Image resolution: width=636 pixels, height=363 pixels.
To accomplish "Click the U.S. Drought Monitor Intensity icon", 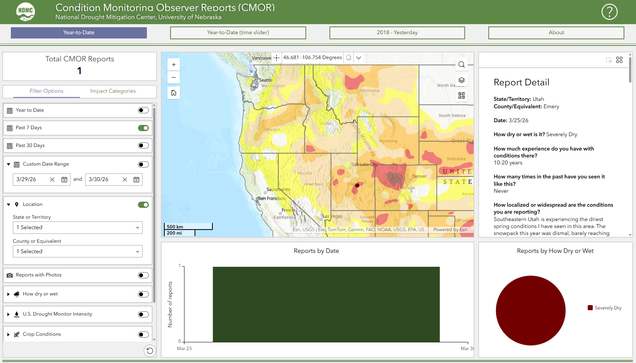I will (x=17, y=314).
